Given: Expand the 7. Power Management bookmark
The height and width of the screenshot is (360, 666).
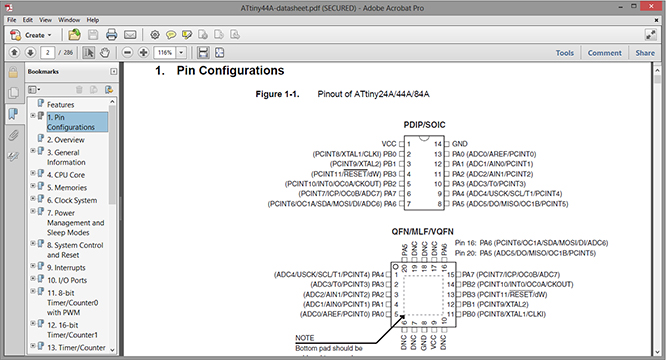Looking at the screenshot, I should tap(33, 211).
